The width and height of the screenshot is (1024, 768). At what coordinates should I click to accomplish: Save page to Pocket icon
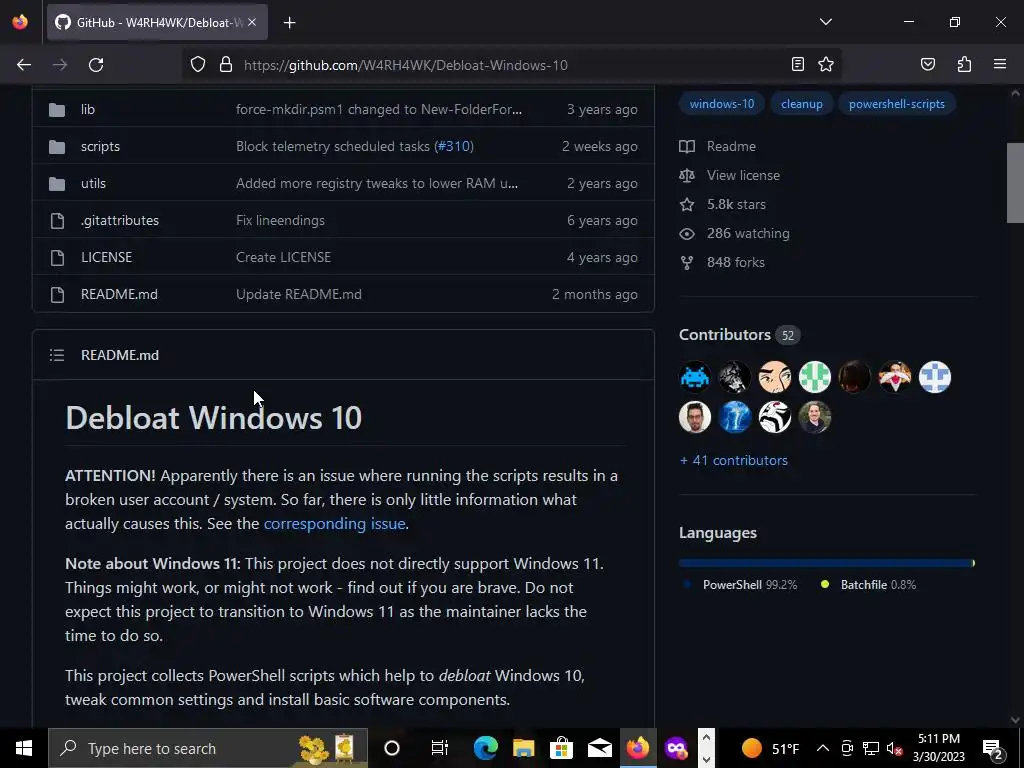coord(928,64)
